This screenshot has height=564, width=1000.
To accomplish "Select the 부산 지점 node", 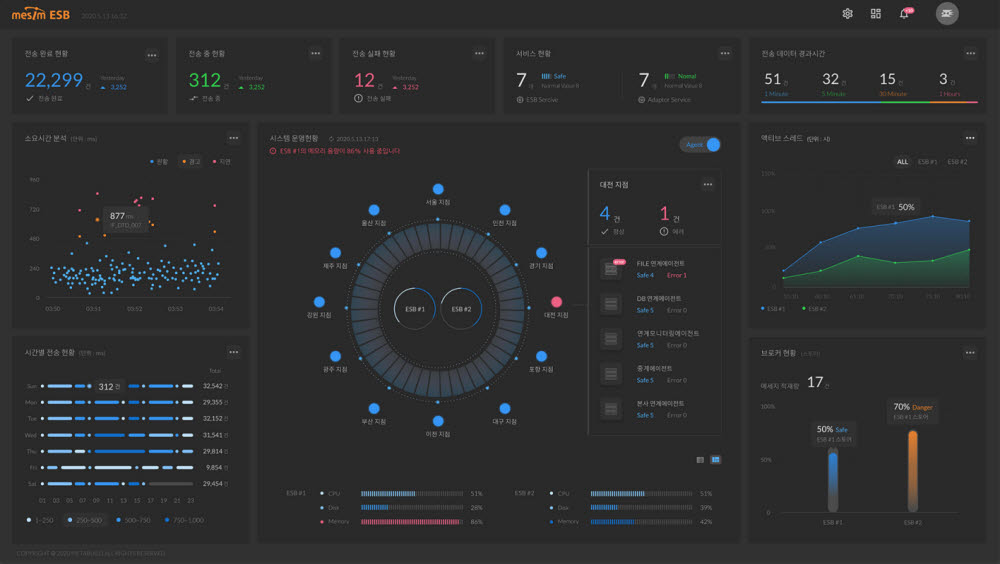I will (374, 408).
